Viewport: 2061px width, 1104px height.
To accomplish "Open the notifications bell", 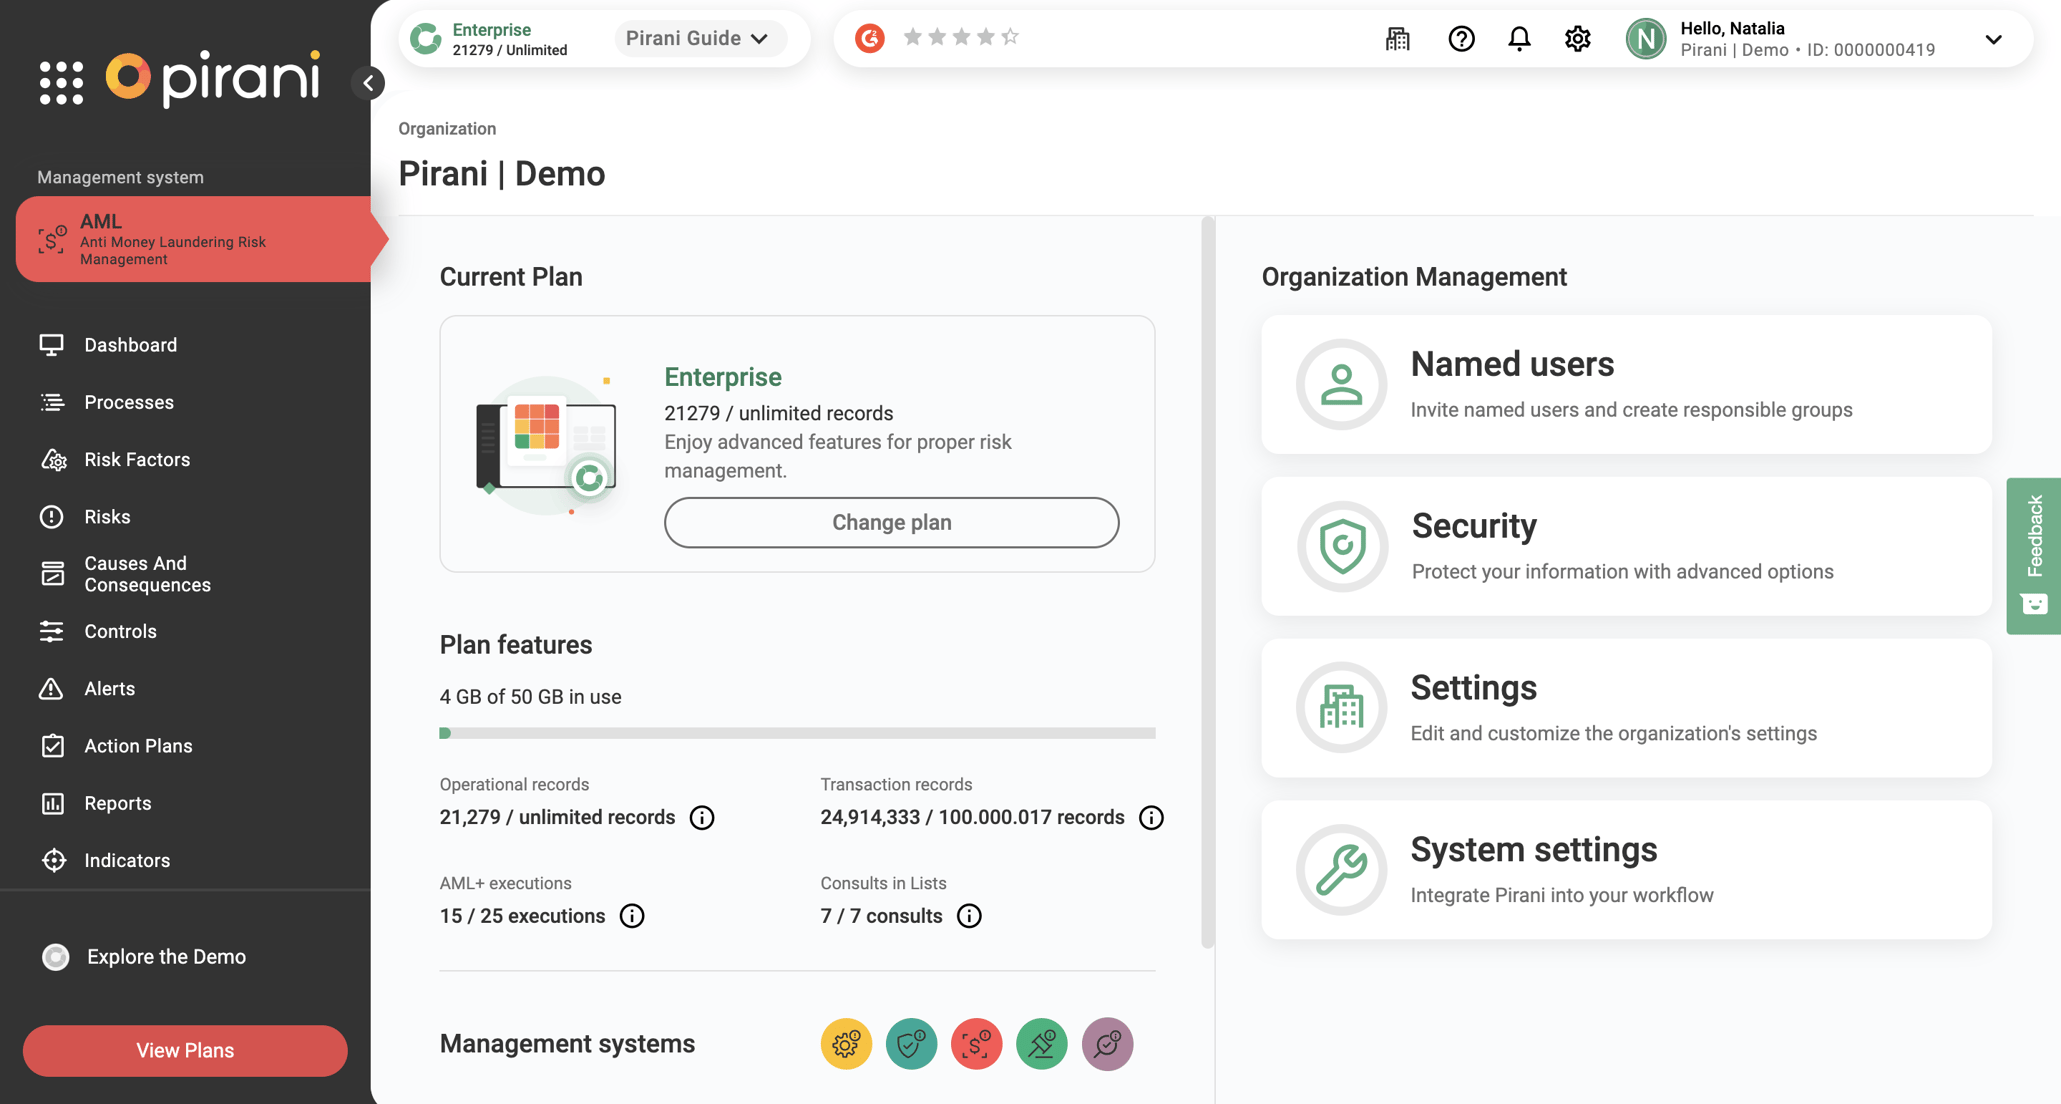I will [1519, 38].
